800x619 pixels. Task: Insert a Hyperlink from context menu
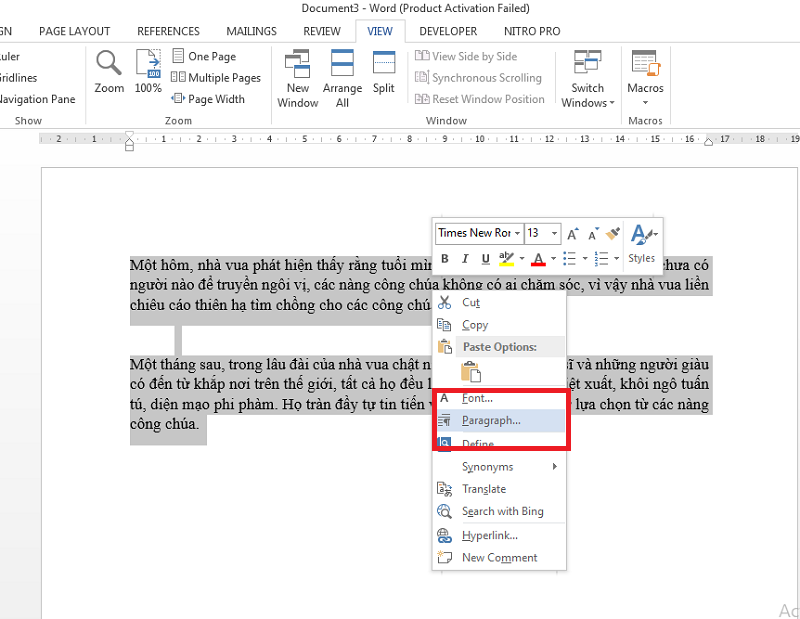pos(499,535)
